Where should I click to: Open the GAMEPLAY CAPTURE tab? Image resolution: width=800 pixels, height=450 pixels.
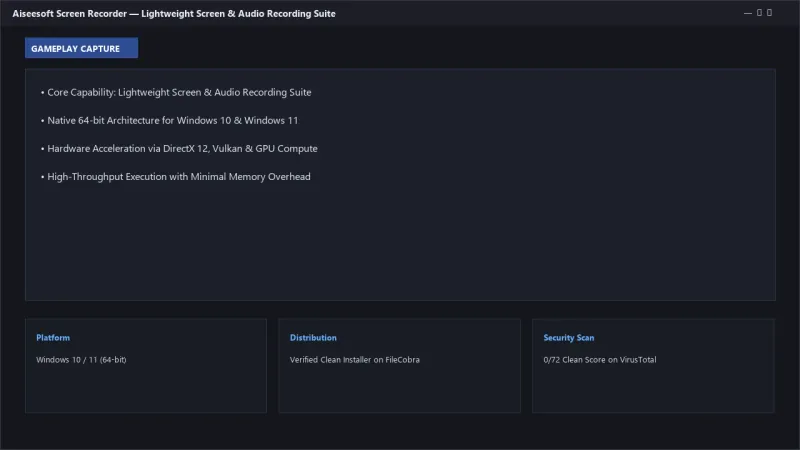81,48
